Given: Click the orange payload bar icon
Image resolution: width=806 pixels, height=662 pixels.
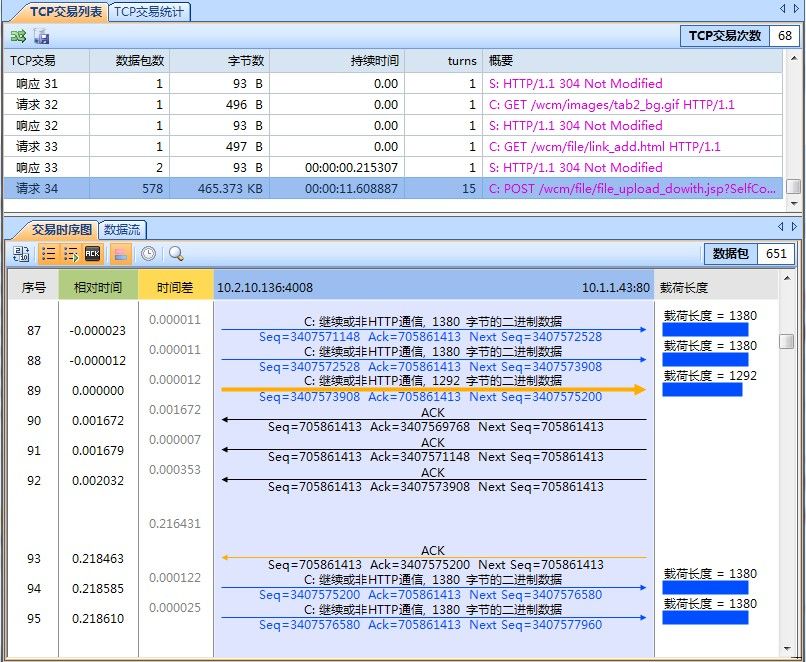Looking at the screenshot, I should [x=119, y=254].
